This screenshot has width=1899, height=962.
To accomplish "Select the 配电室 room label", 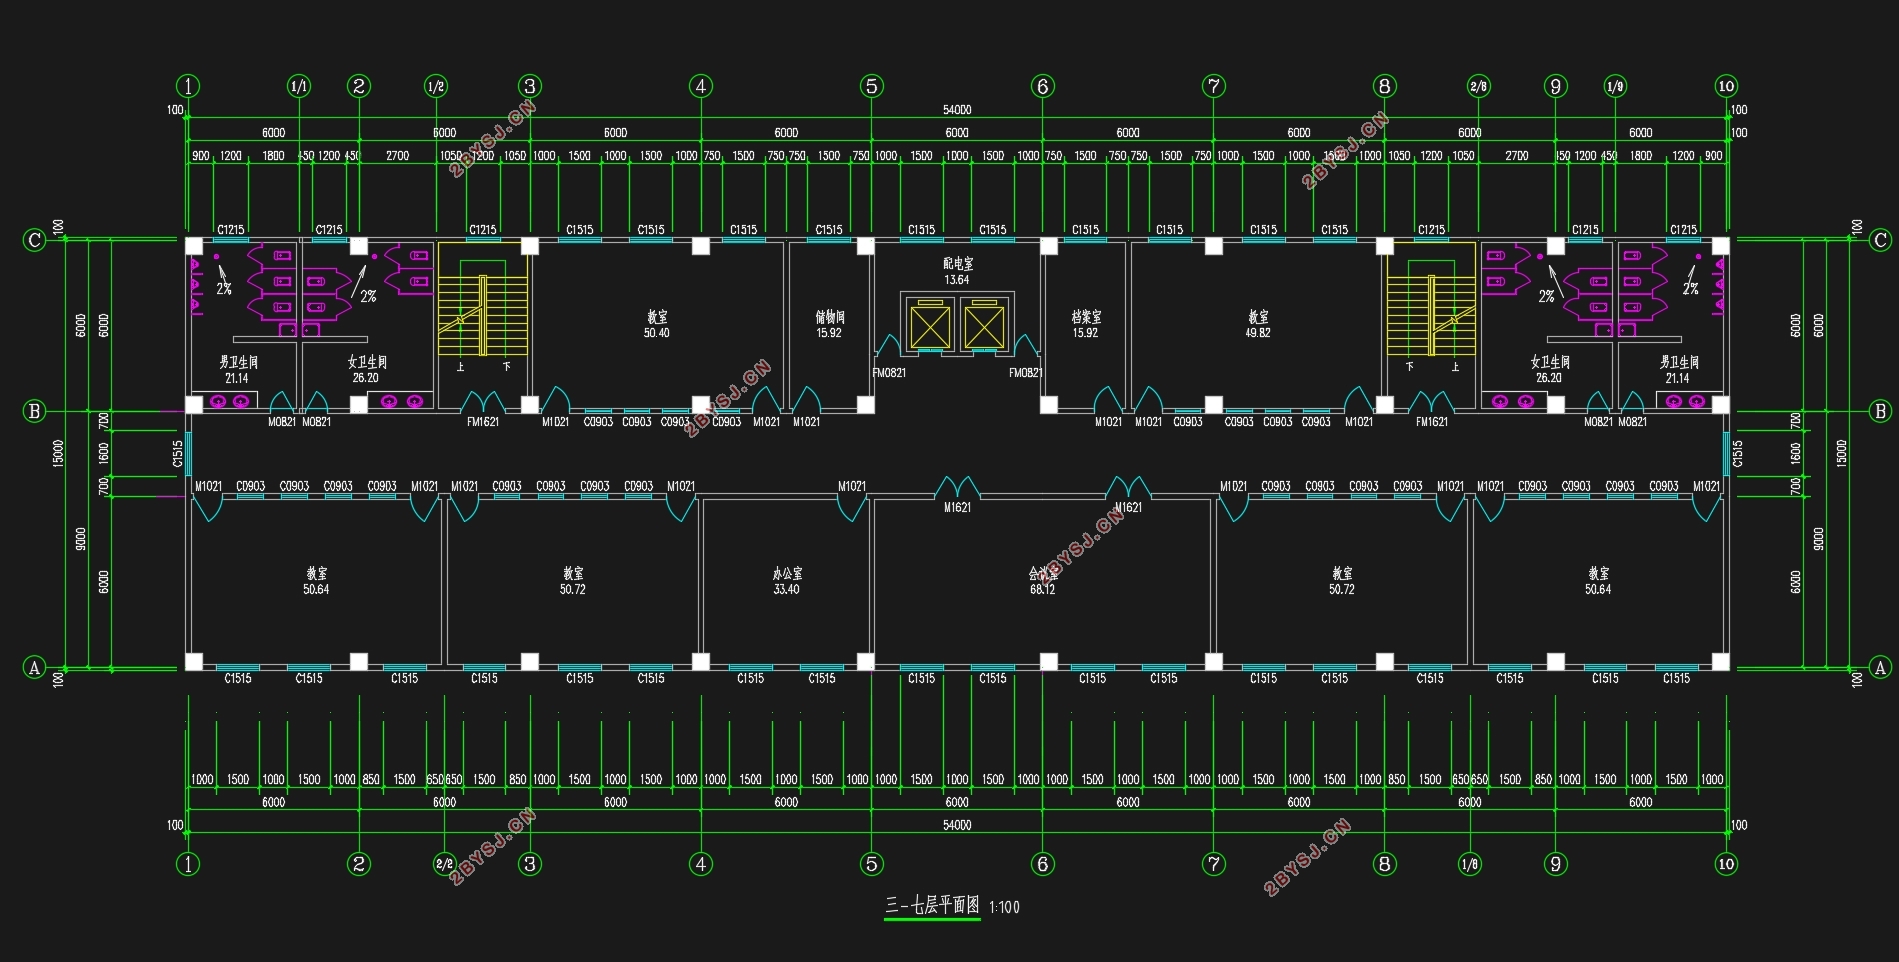I will (957, 264).
